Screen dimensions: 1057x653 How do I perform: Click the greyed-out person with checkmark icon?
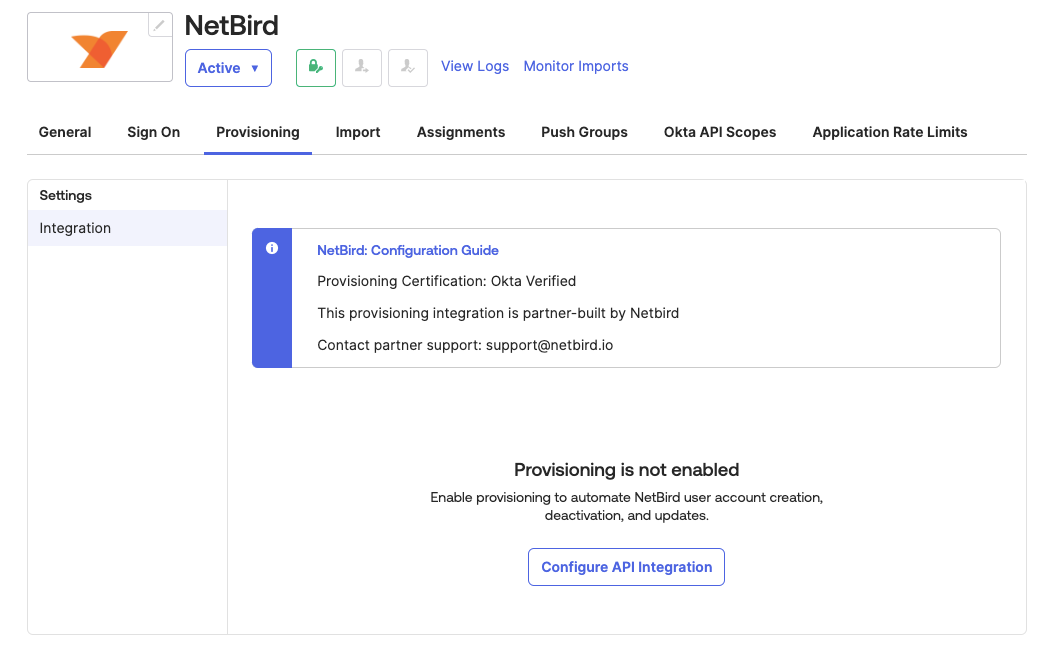click(x=408, y=67)
